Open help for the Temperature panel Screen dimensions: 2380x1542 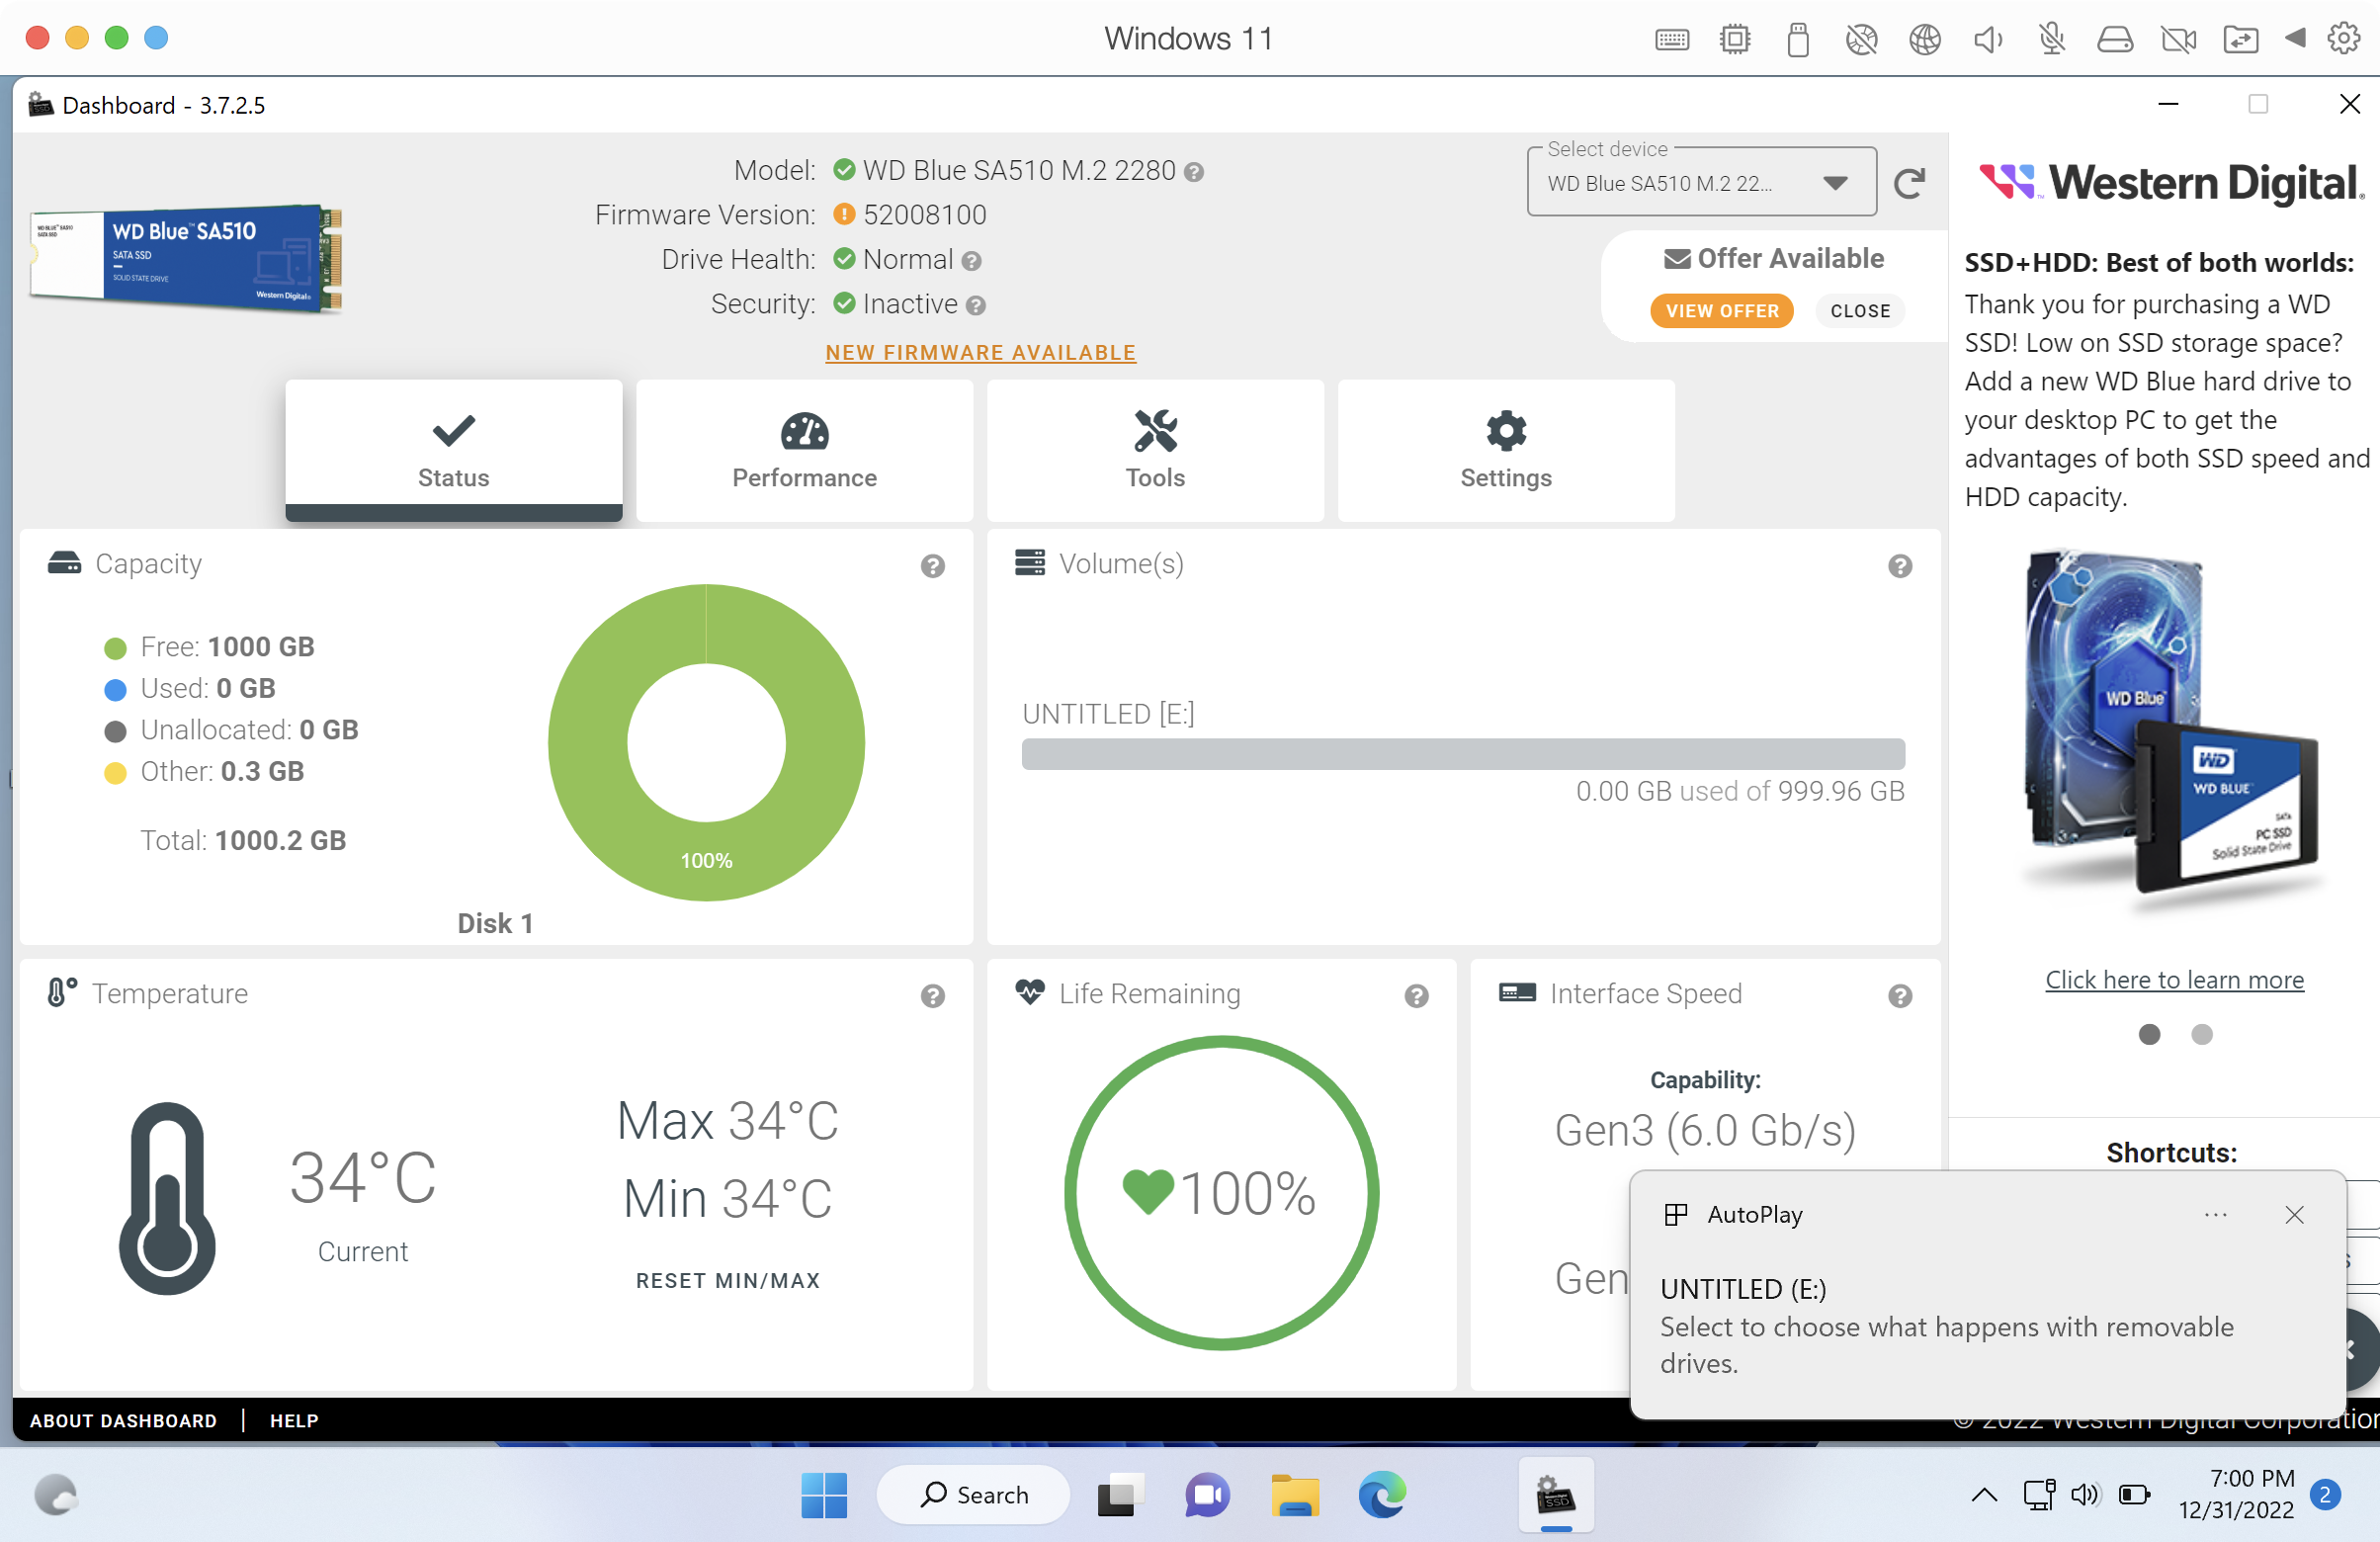(932, 996)
